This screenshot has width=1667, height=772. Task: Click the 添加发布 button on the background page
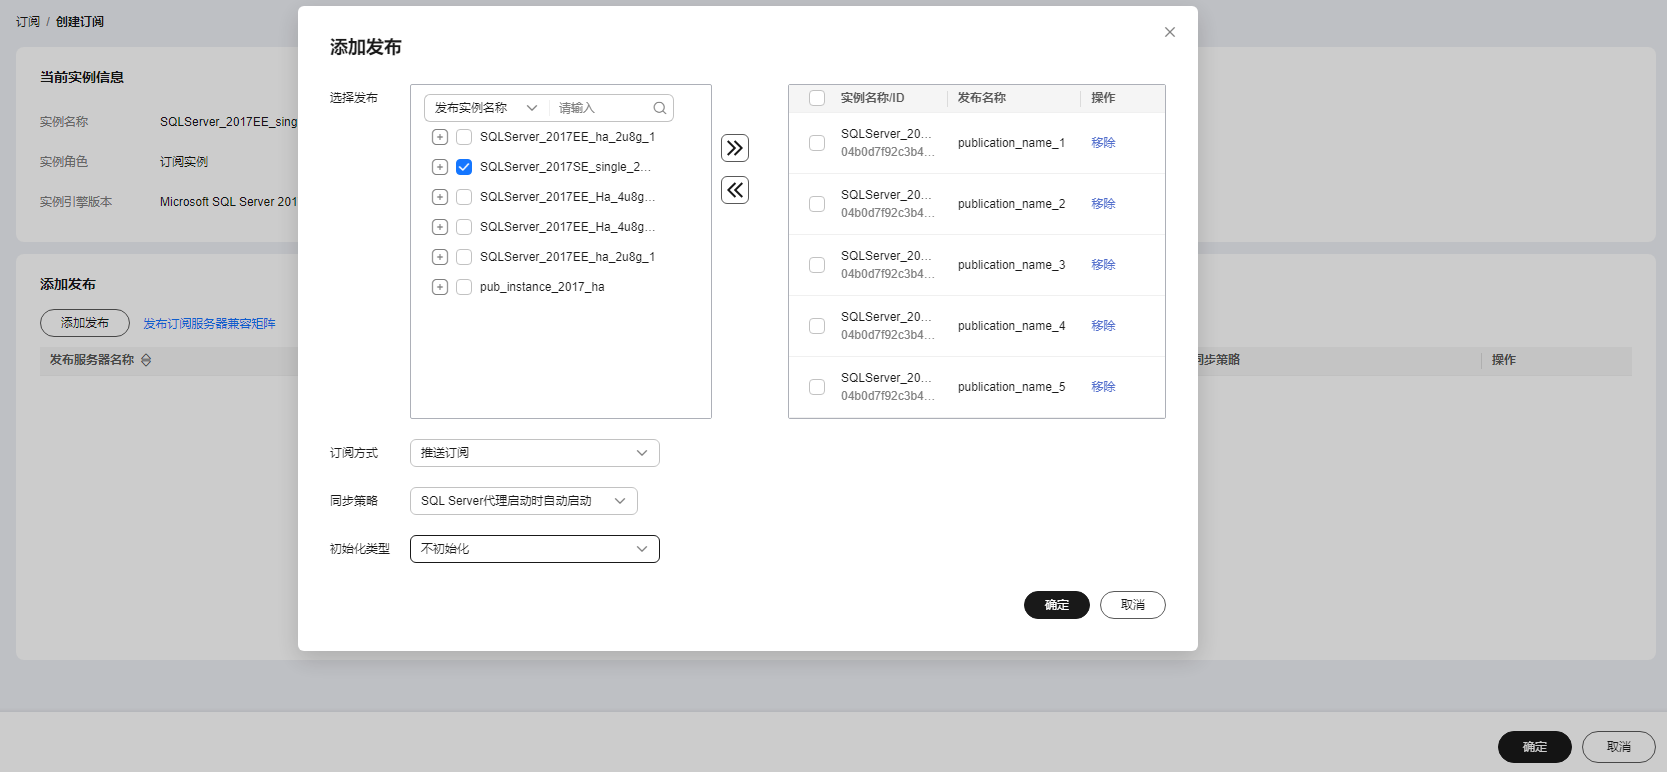(x=85, y=323)
